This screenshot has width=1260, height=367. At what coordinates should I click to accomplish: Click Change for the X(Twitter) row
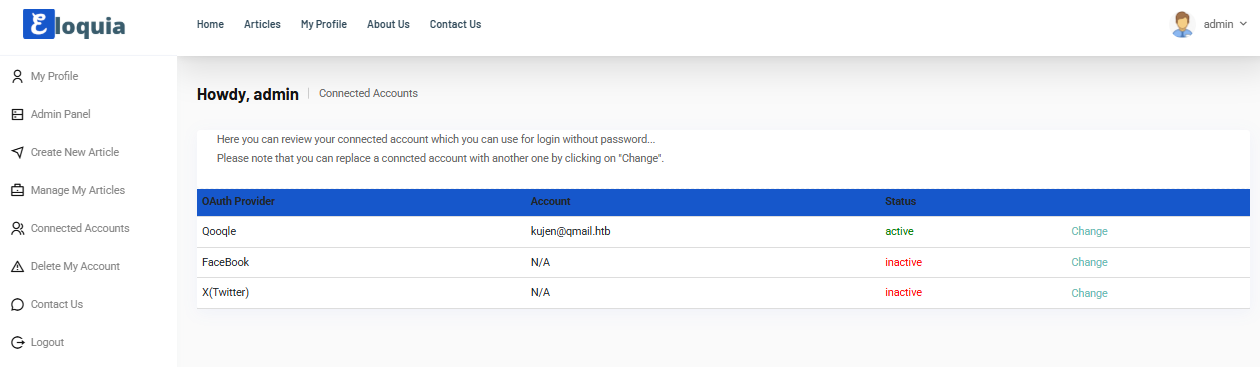1089,293
